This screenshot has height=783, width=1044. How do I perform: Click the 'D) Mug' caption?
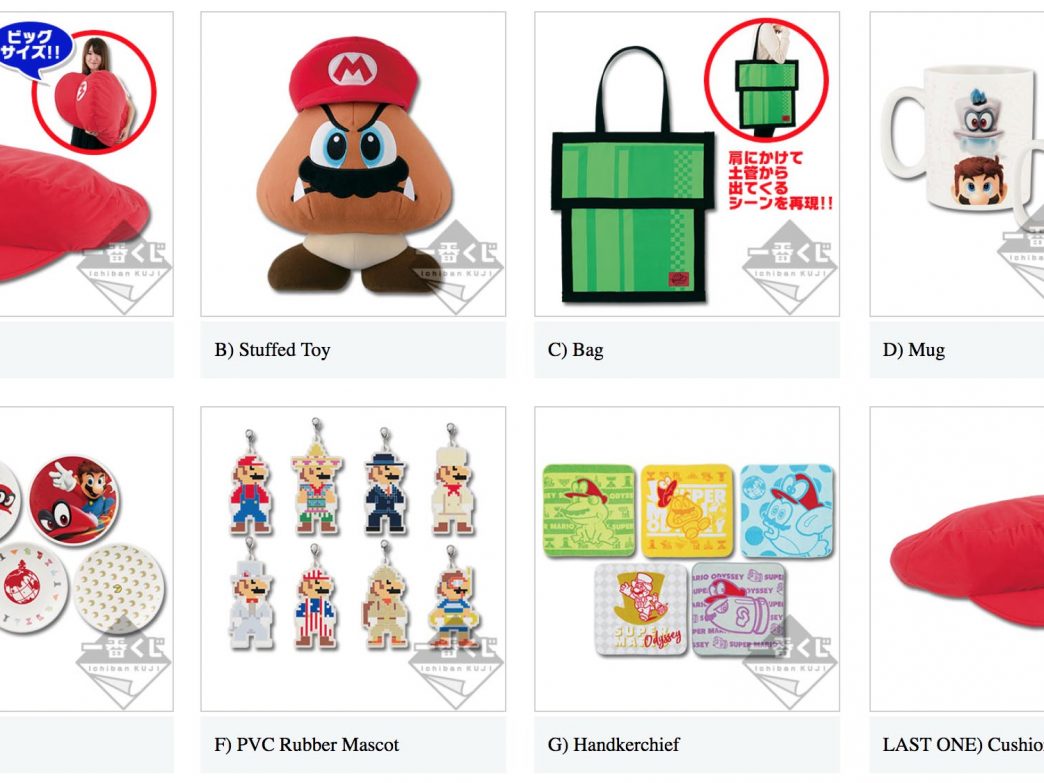(x=914, y=350)
